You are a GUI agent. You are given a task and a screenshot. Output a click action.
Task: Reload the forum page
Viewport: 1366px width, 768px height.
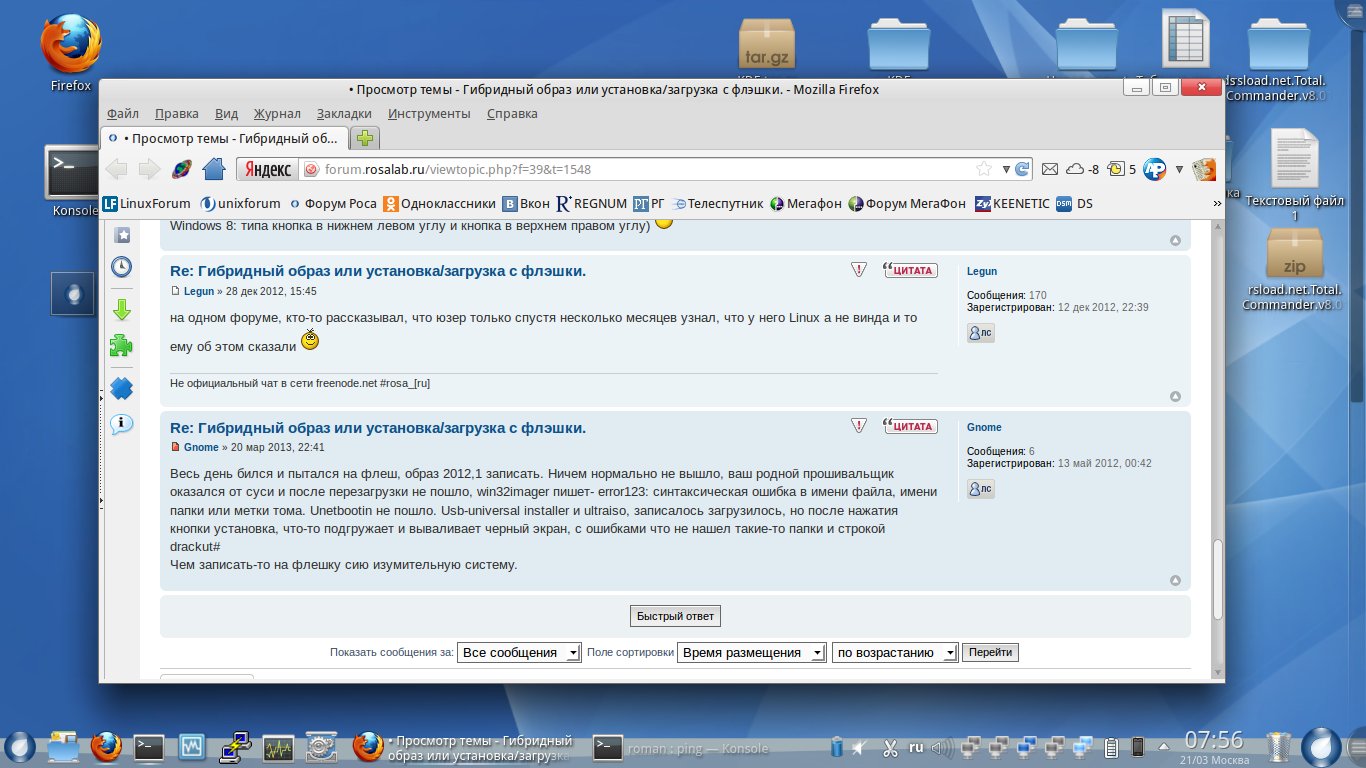1022,169
